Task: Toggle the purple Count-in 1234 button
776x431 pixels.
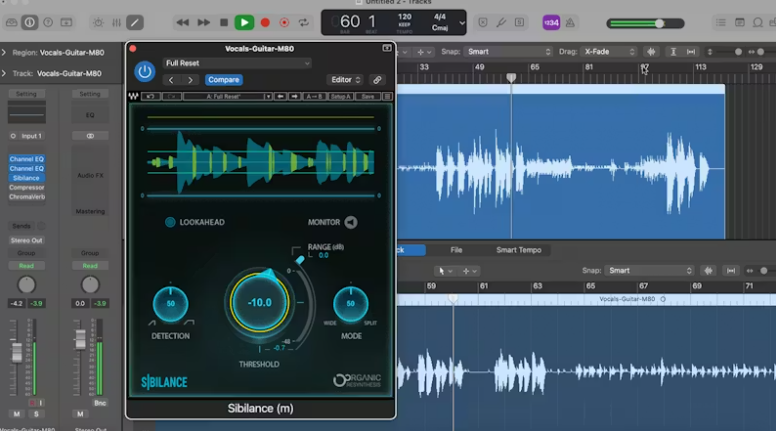Action: coord(551,23)
